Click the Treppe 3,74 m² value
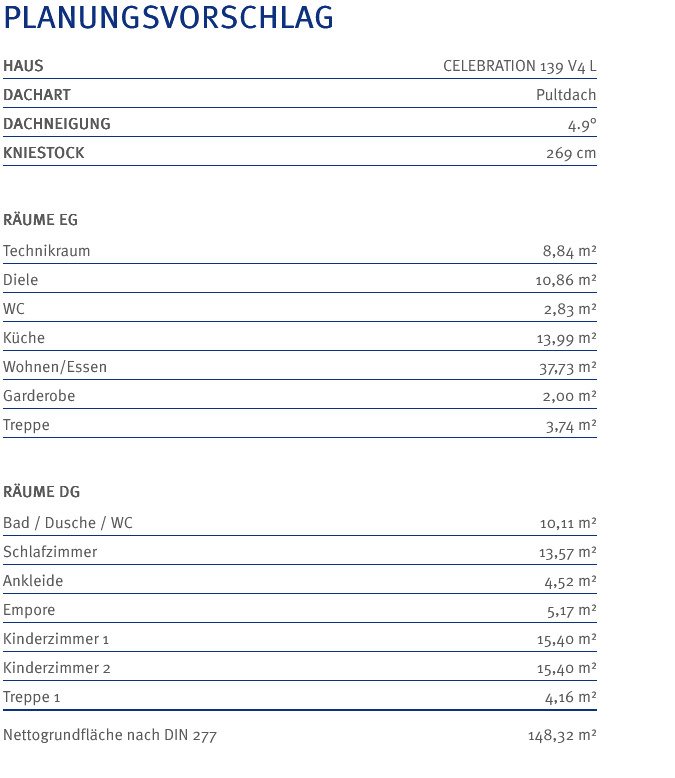Image resolution: width=675 pixels, height=778 pixels. point(571,426)
